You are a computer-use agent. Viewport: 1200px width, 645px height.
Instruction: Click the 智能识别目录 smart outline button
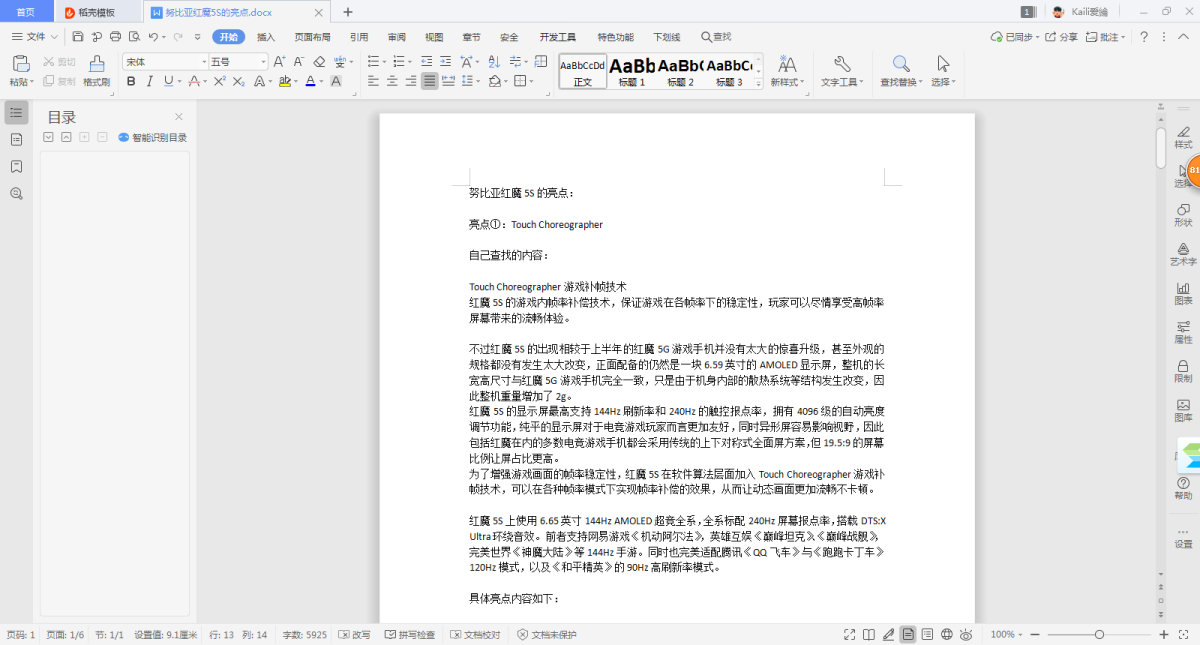coord(152,137)
